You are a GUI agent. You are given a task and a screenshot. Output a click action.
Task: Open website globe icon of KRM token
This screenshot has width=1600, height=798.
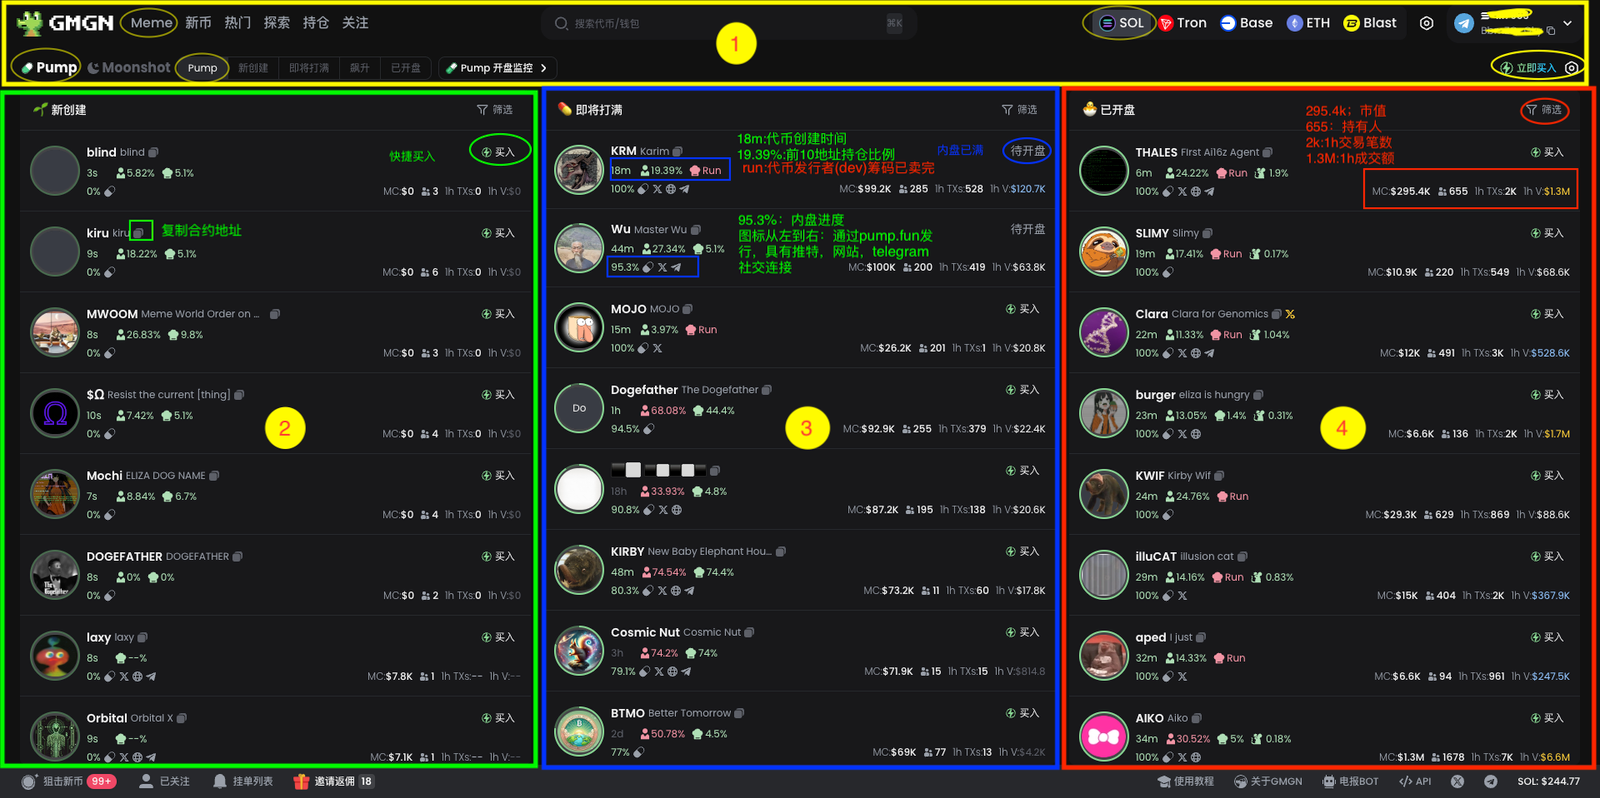coord(671,189)
